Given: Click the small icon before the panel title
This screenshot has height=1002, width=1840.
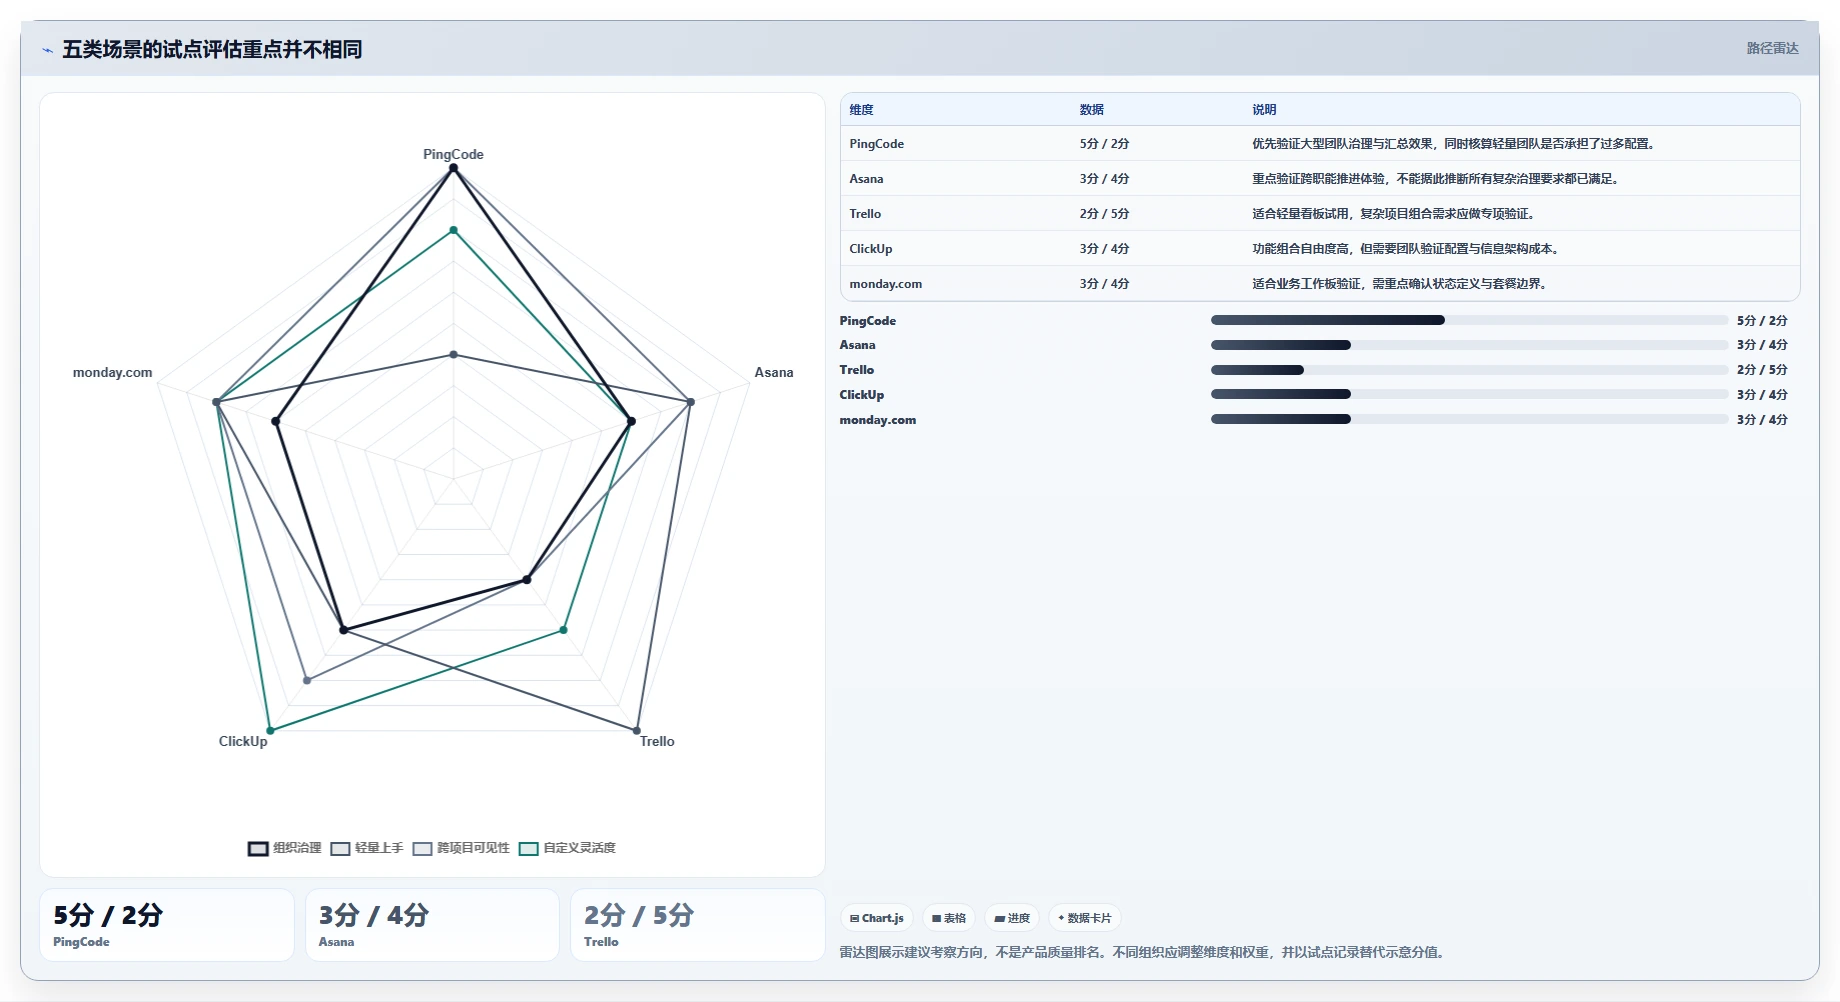Looking at the screenshot, I should [47, 50].
